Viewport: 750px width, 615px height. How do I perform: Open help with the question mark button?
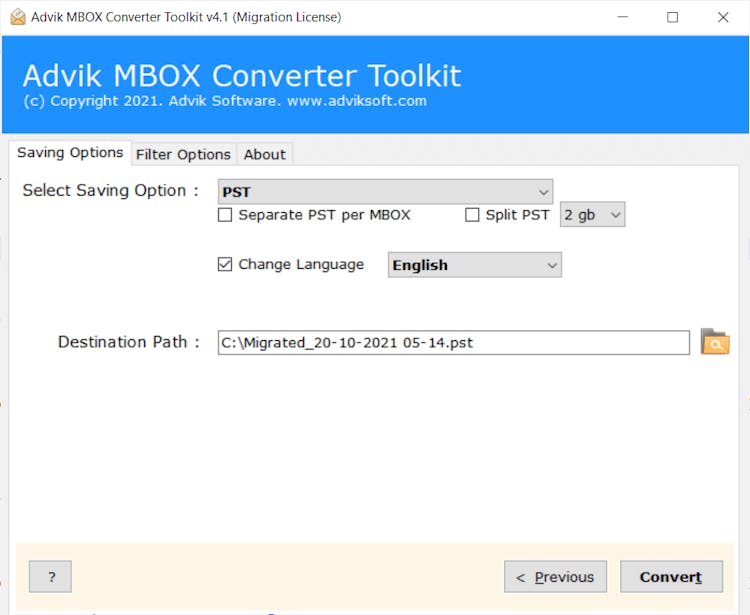tap(50, 577)
